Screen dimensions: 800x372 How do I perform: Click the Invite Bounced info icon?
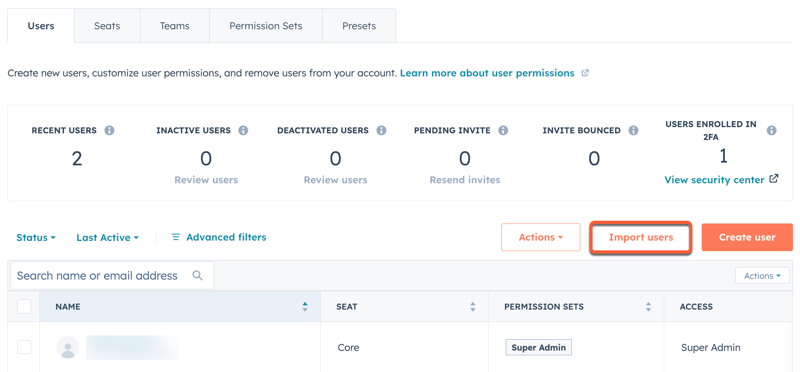pos(633,131)
